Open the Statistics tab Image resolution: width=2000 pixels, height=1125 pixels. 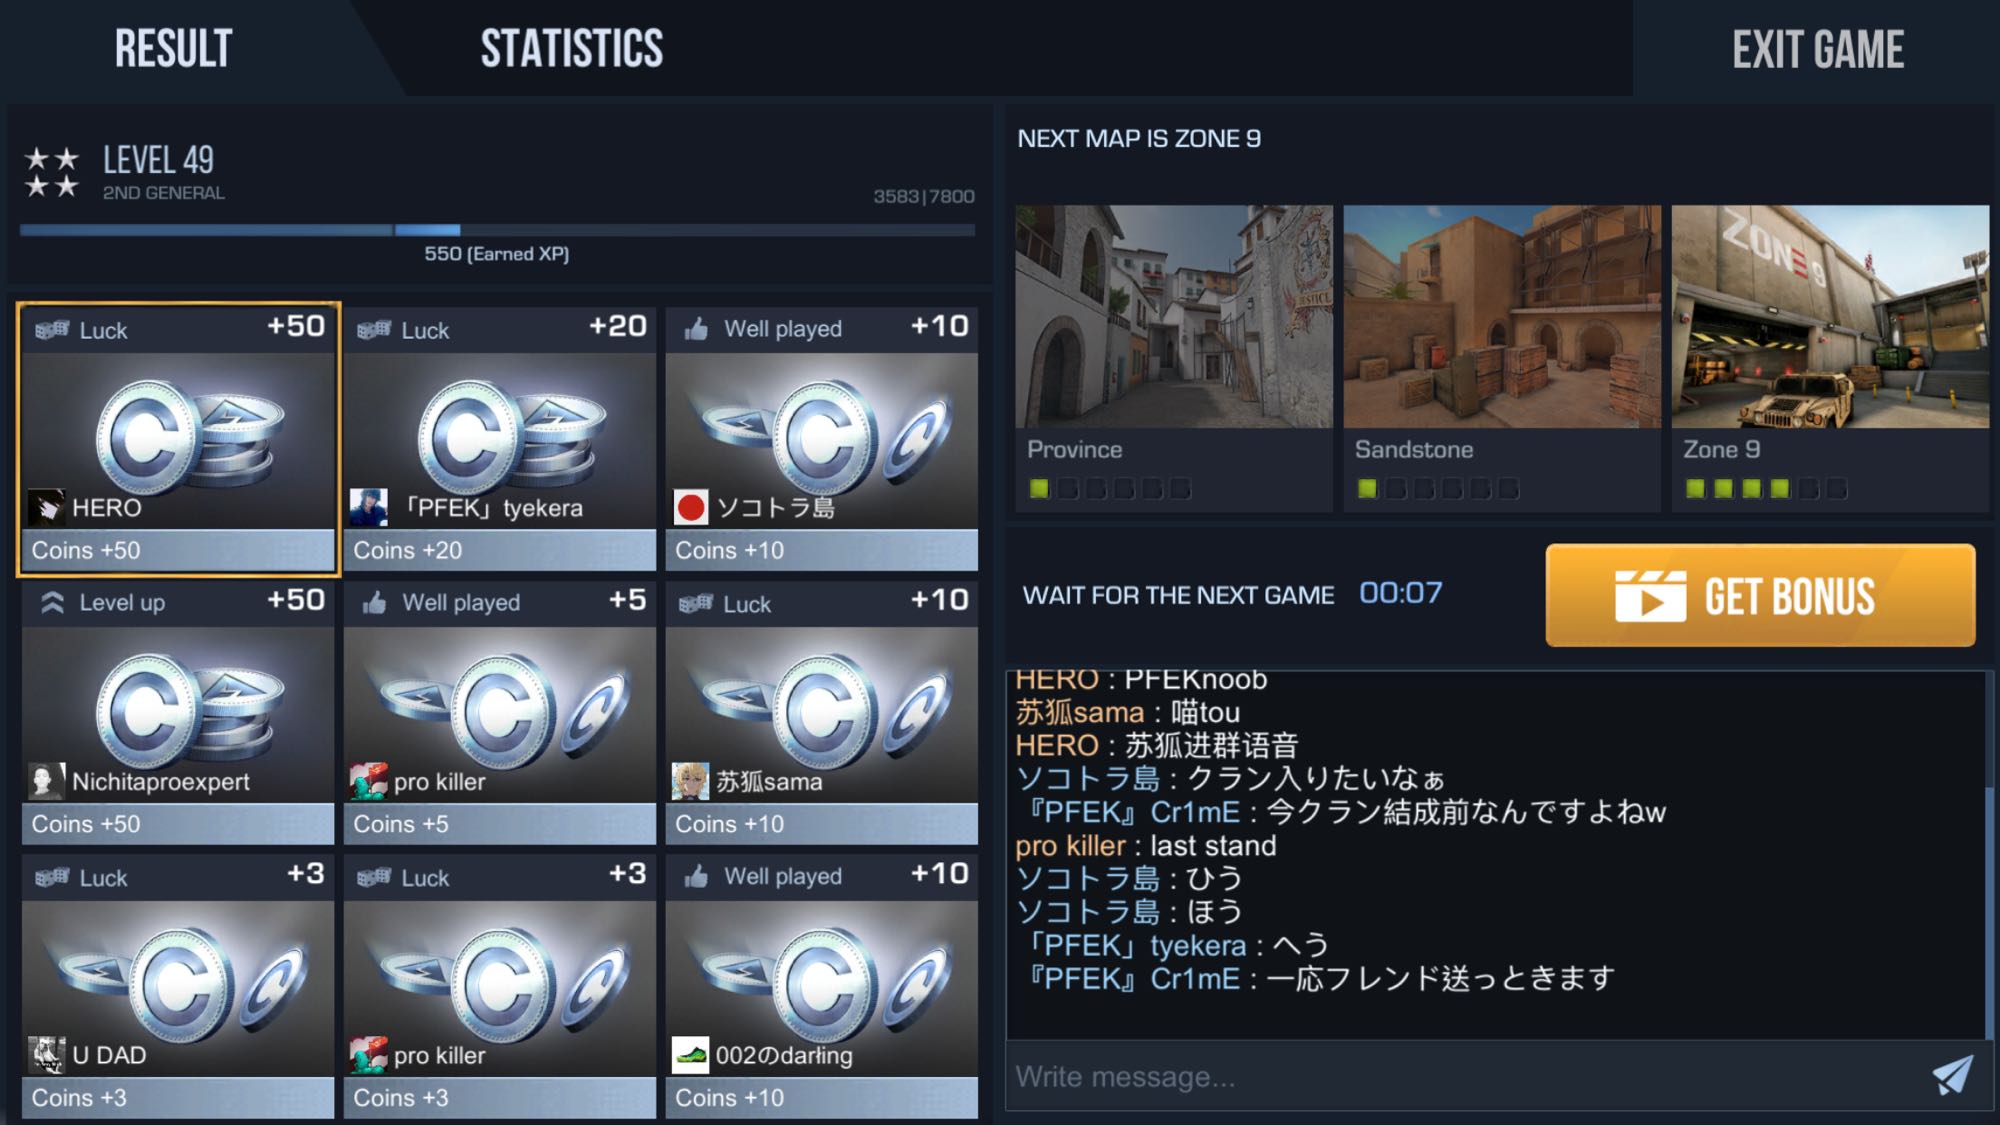pyautogui.click(x=571, y=48)
